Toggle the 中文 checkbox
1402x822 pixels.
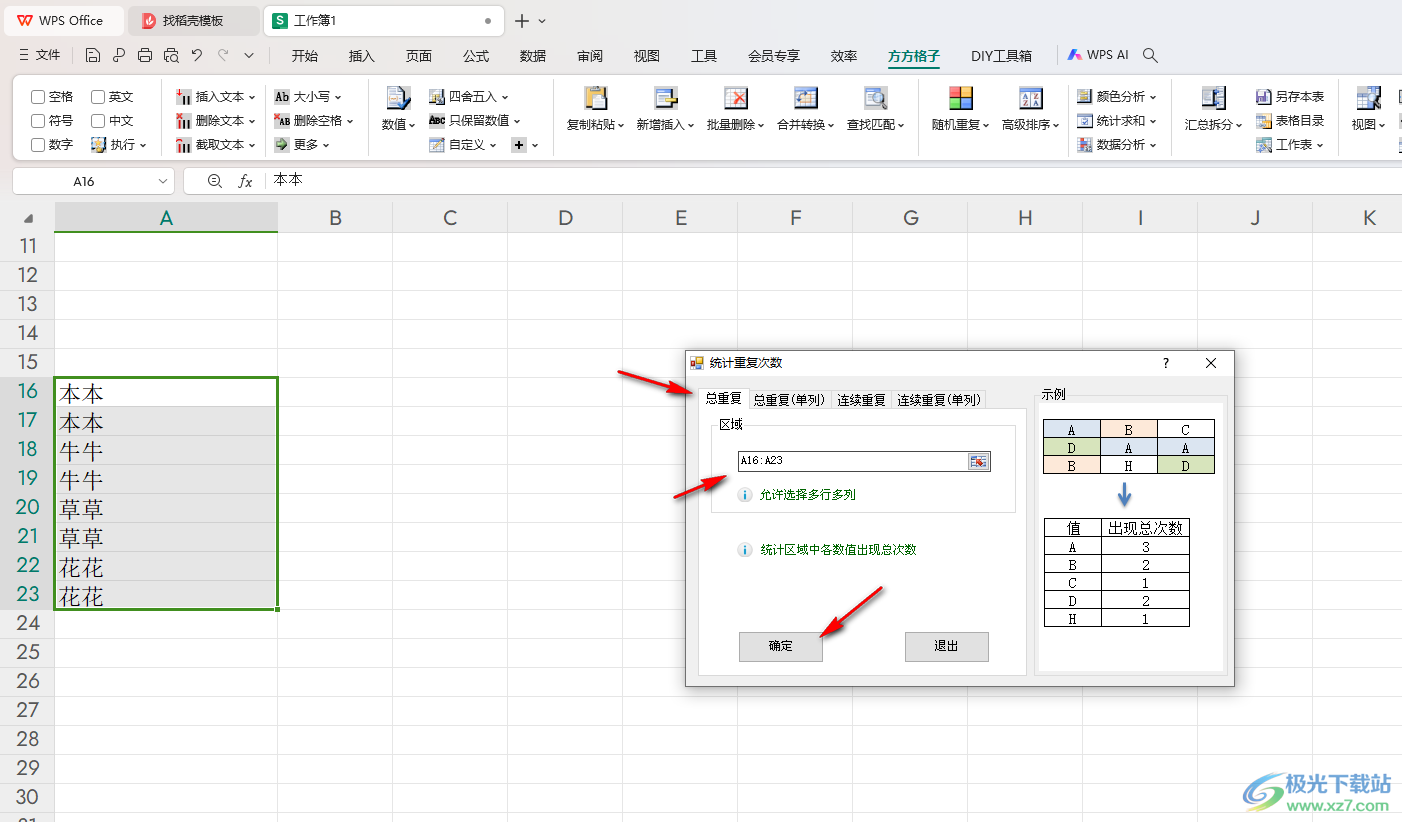click(98, 121)
